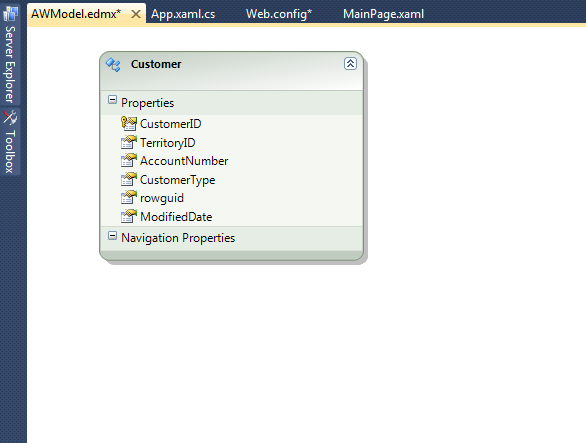Viewport: 586px width, 443px height.
Task: Collapse the Properties section
Action: click(x=112, y=100)
